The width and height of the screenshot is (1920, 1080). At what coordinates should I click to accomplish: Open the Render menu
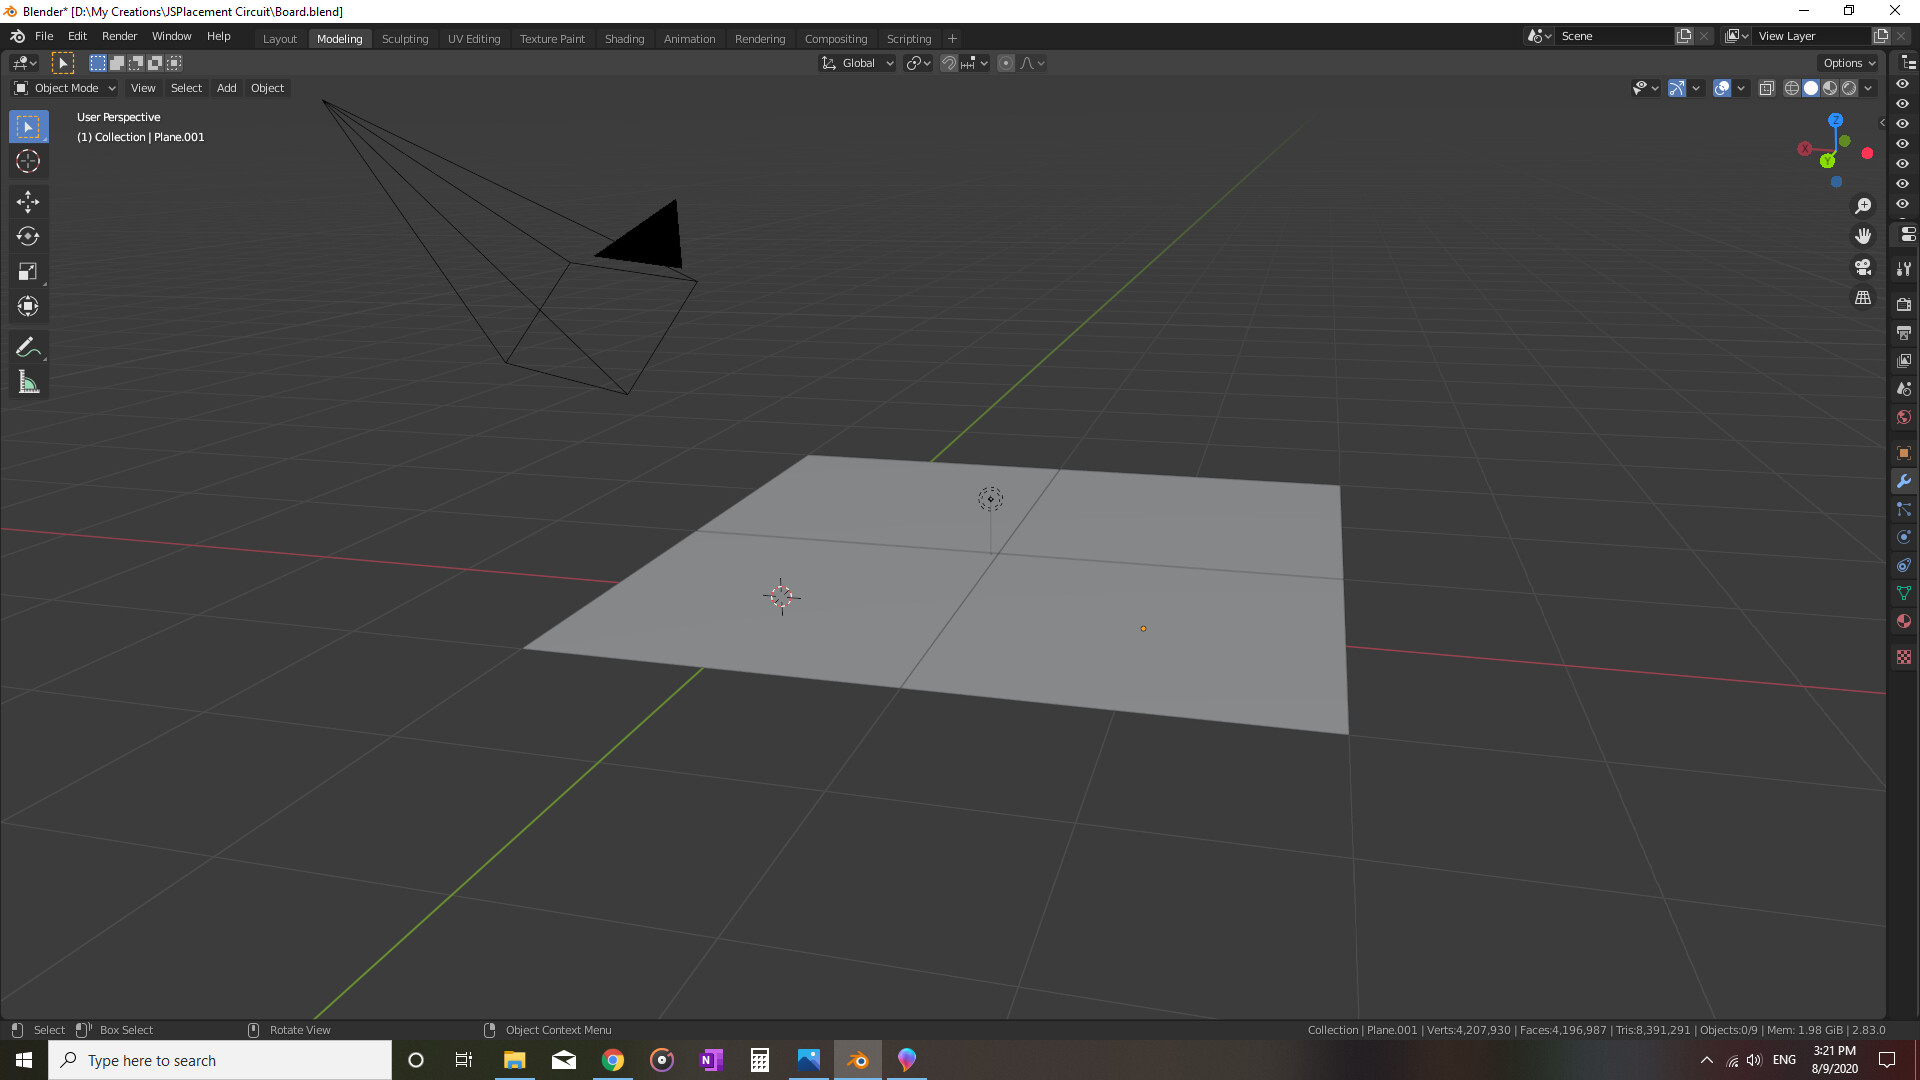(119, 36)
